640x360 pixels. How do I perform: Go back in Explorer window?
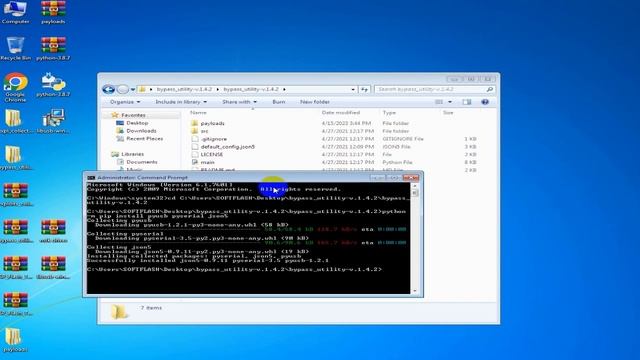pyautogui.click(x=108, y=89)
